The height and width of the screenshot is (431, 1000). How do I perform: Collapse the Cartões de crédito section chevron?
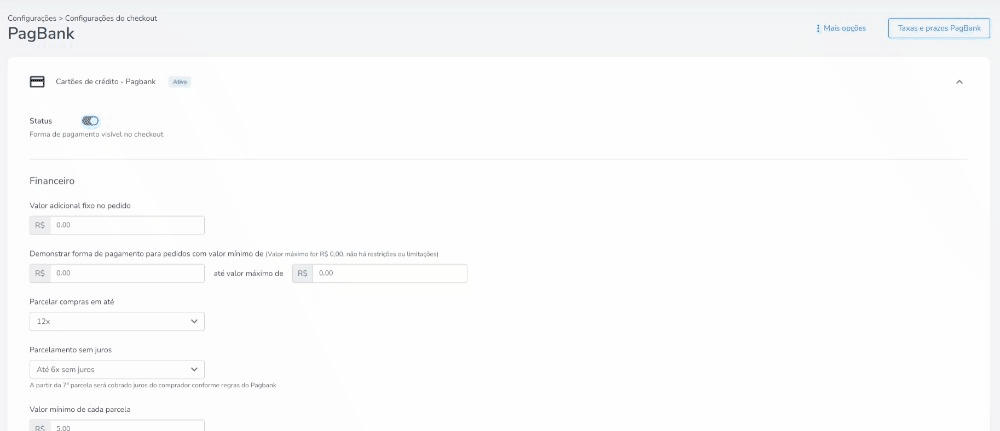tap(959, 82)
